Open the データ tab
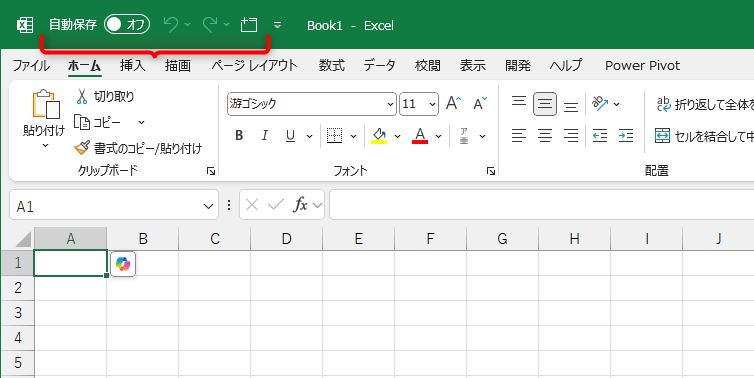754x378 pixels. tap(379, 65)
